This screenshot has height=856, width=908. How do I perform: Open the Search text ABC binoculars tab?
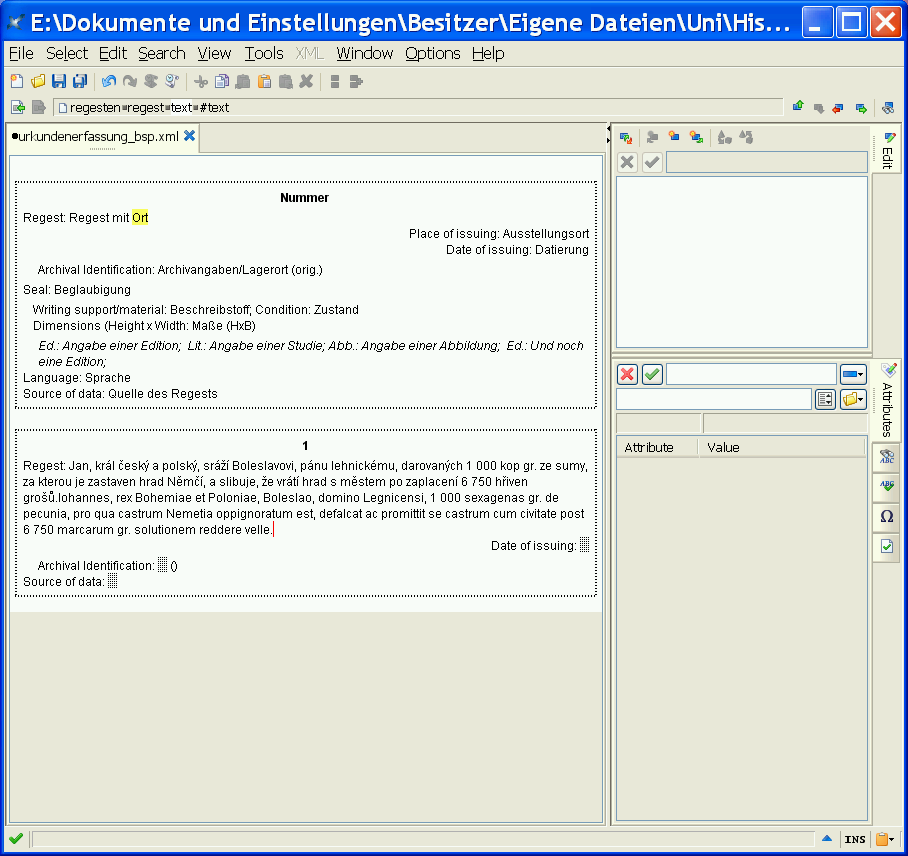tap(887, 456)
